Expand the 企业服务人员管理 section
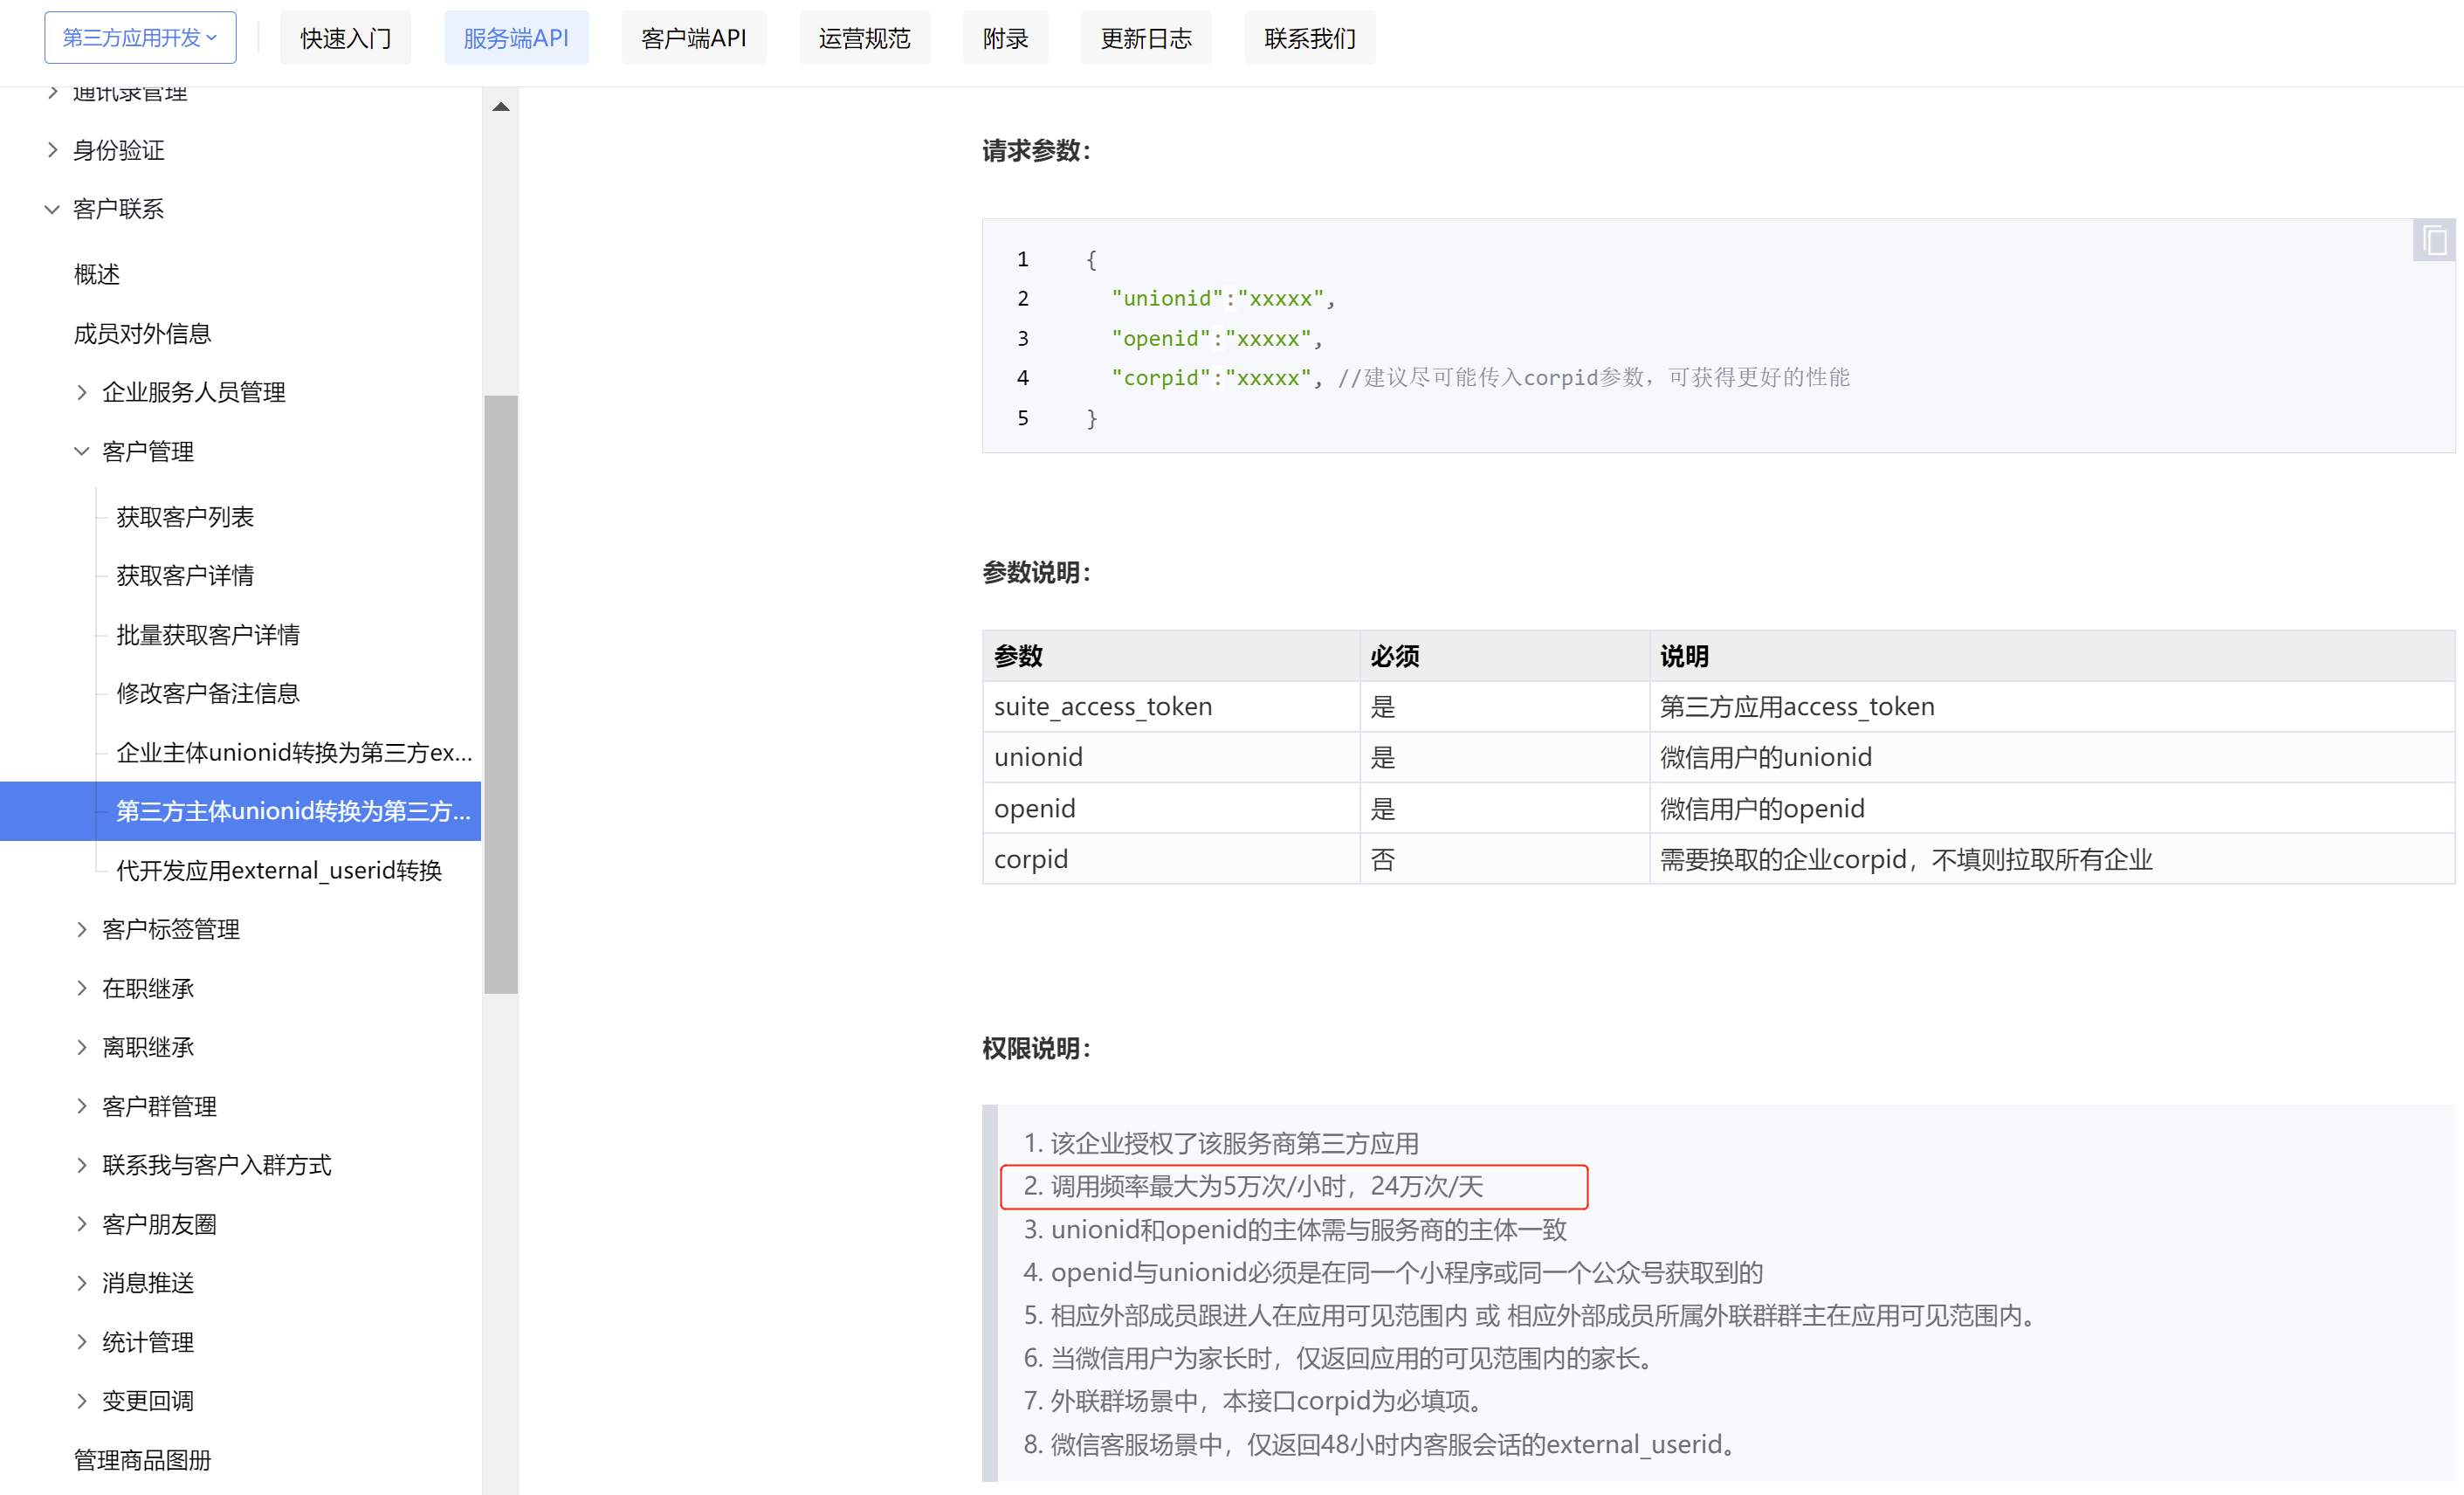The image size is (2464, 1495). pos(82,393)
